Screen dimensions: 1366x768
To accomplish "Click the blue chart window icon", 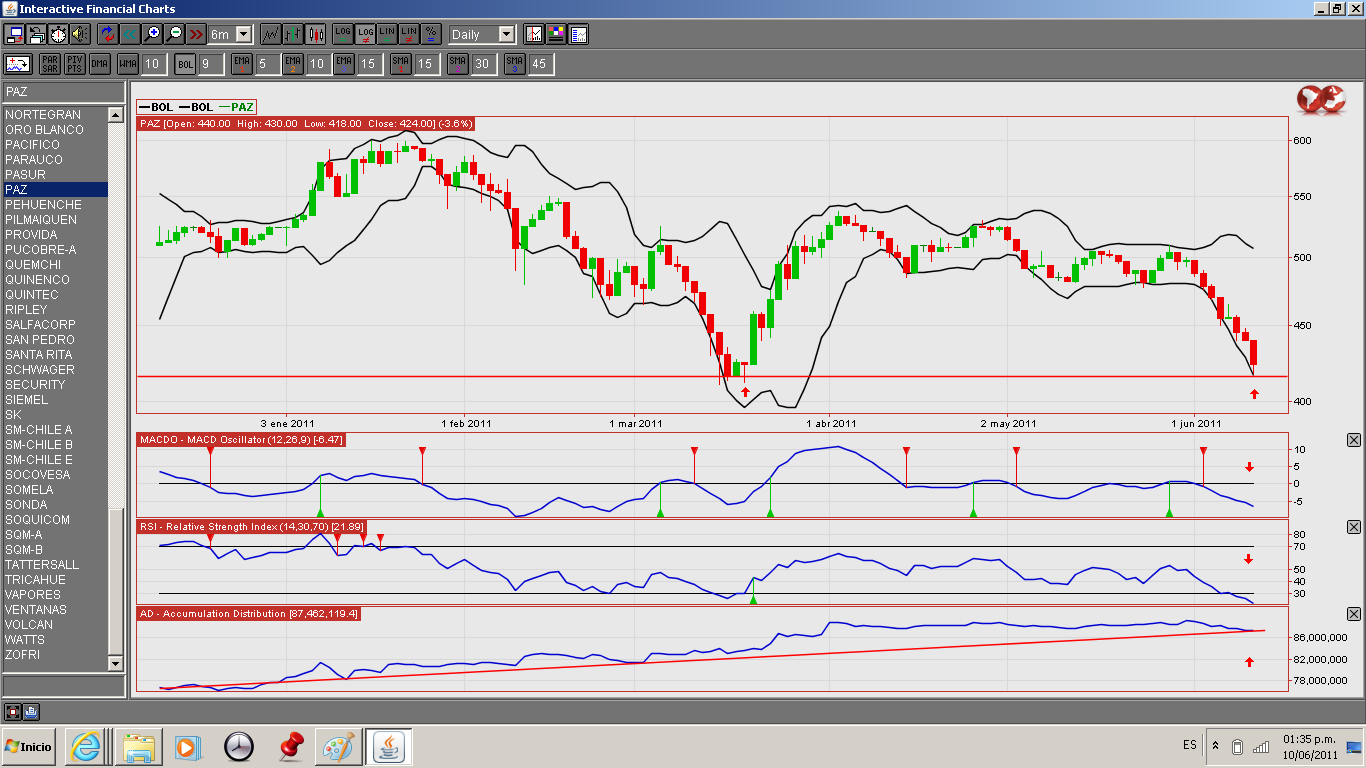I will pyautogui.click(x=578, y=34).
